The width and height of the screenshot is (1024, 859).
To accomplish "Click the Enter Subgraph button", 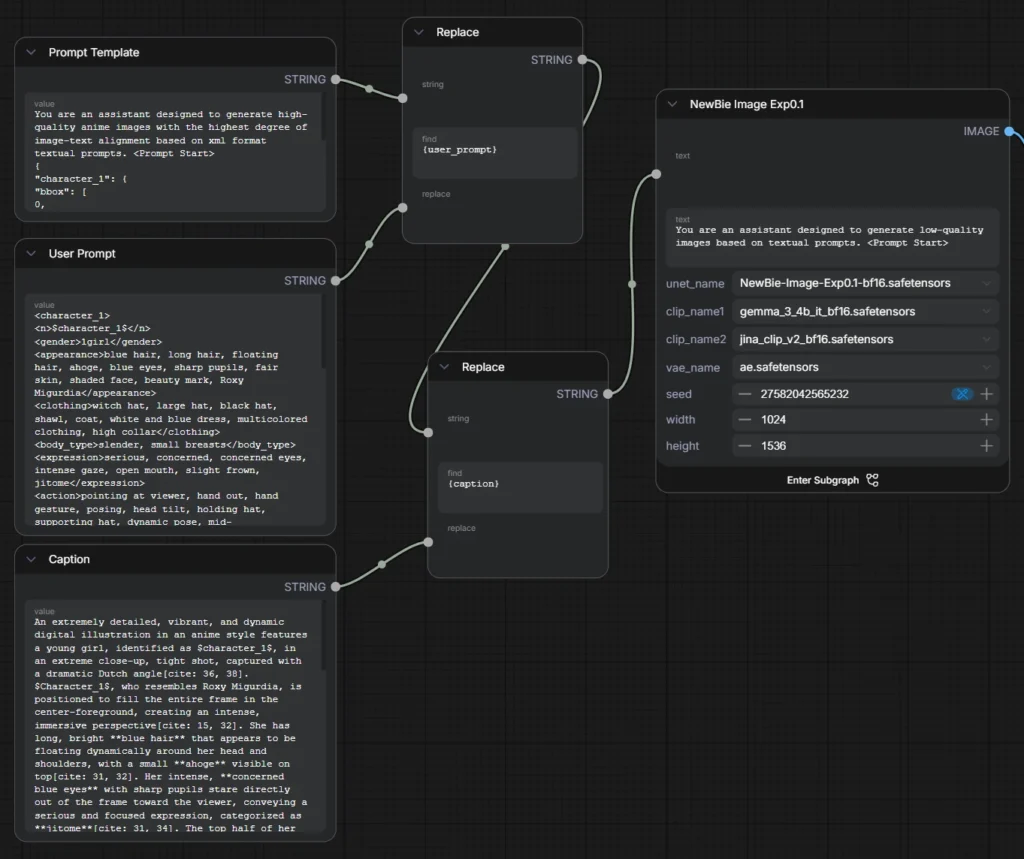I will point(832,480).
